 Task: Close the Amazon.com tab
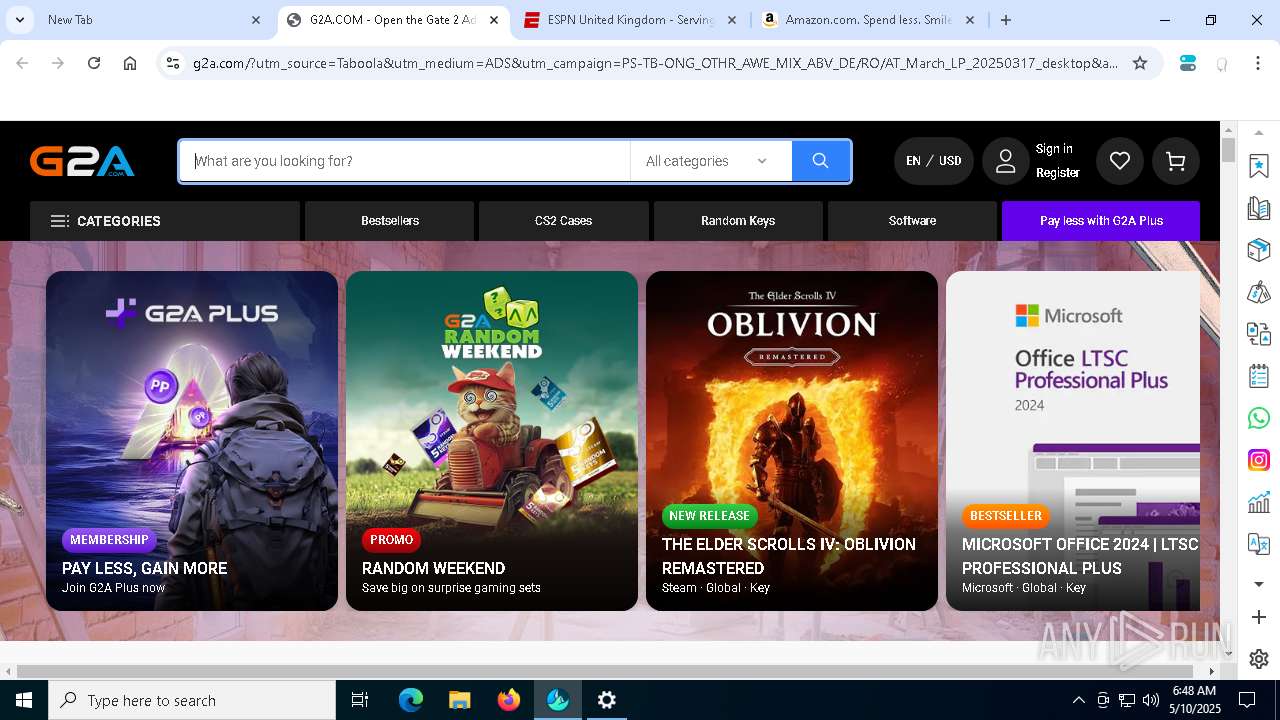970,20
